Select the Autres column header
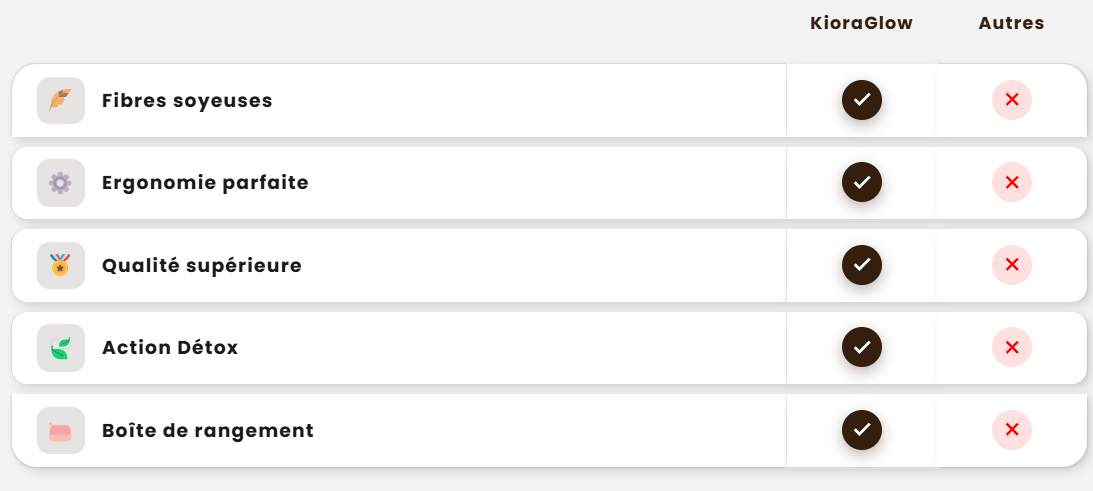The image size is (1093, 491). click(x=1011, y=23)
